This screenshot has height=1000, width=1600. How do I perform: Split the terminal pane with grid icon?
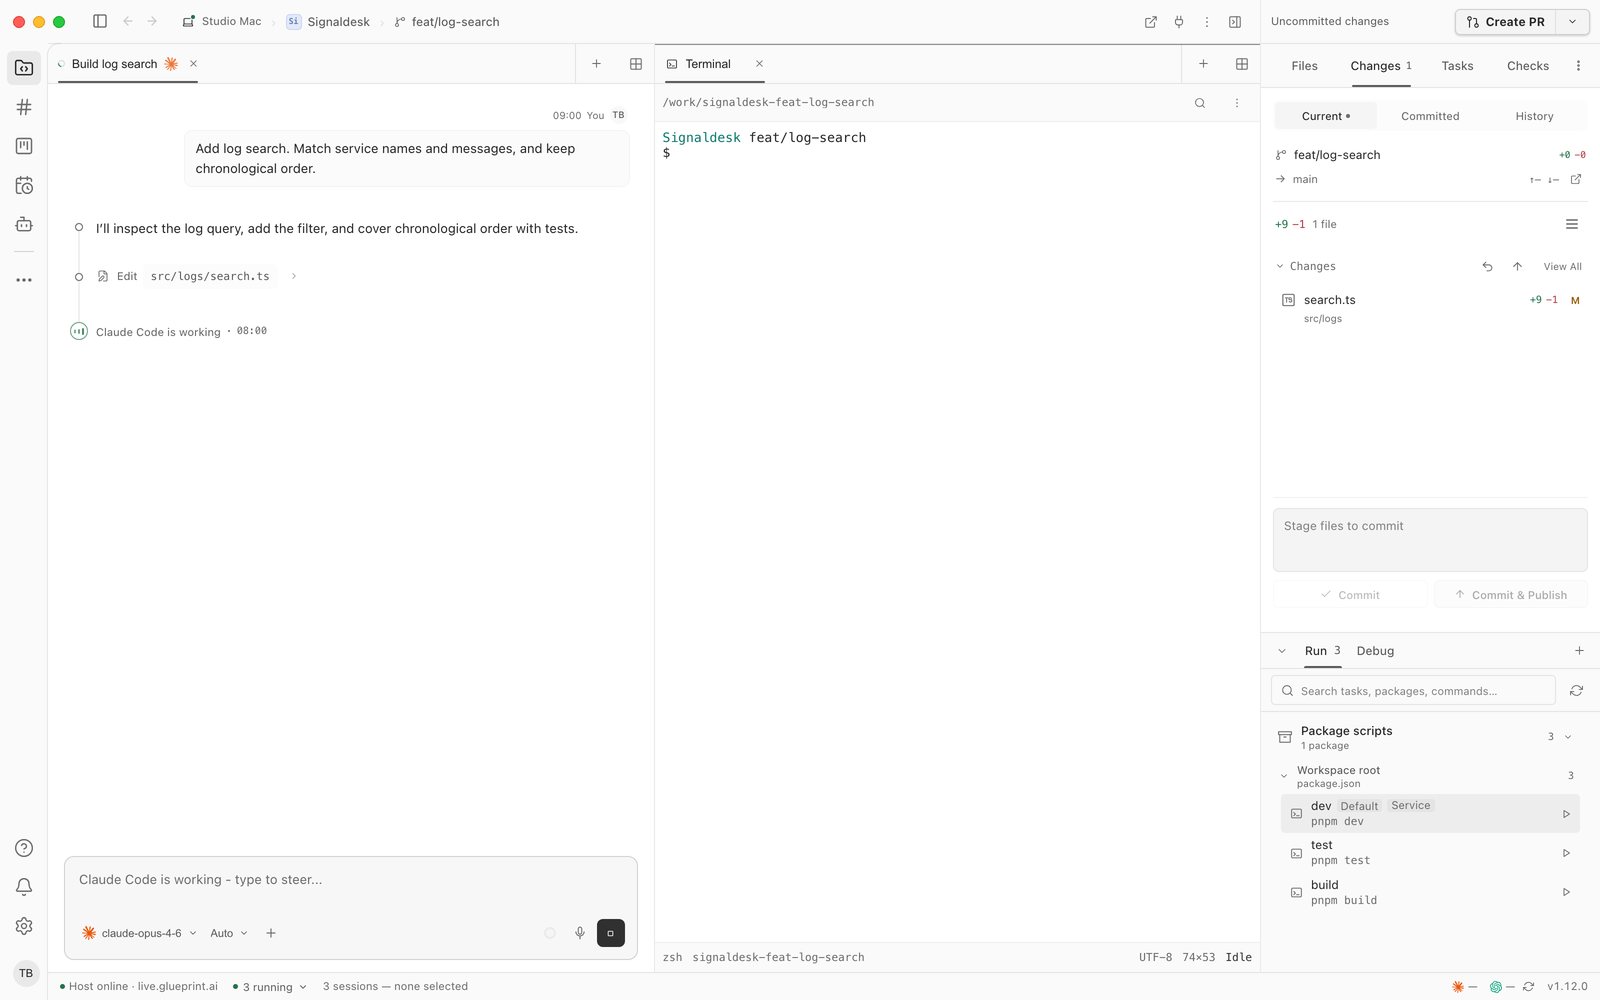tap(1242, 64)
